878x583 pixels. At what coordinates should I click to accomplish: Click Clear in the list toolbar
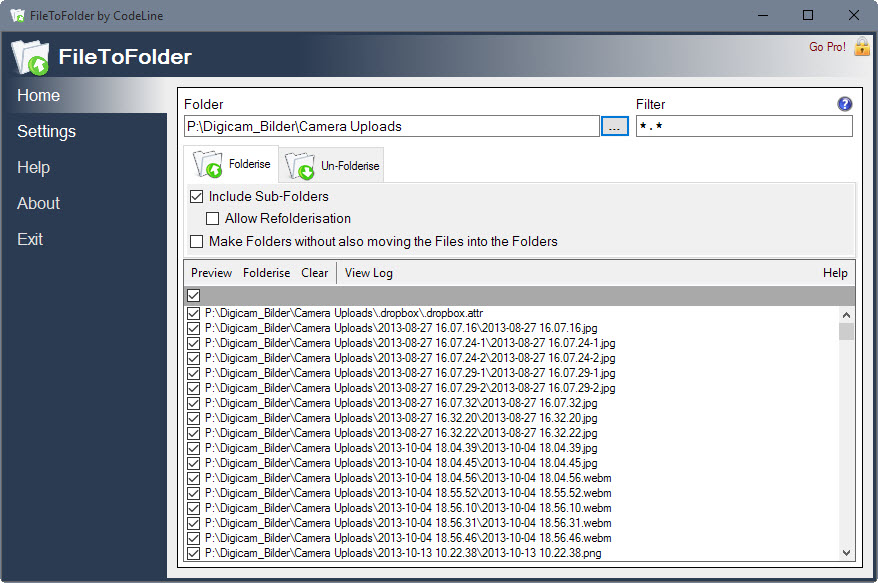tap(315, 273)
